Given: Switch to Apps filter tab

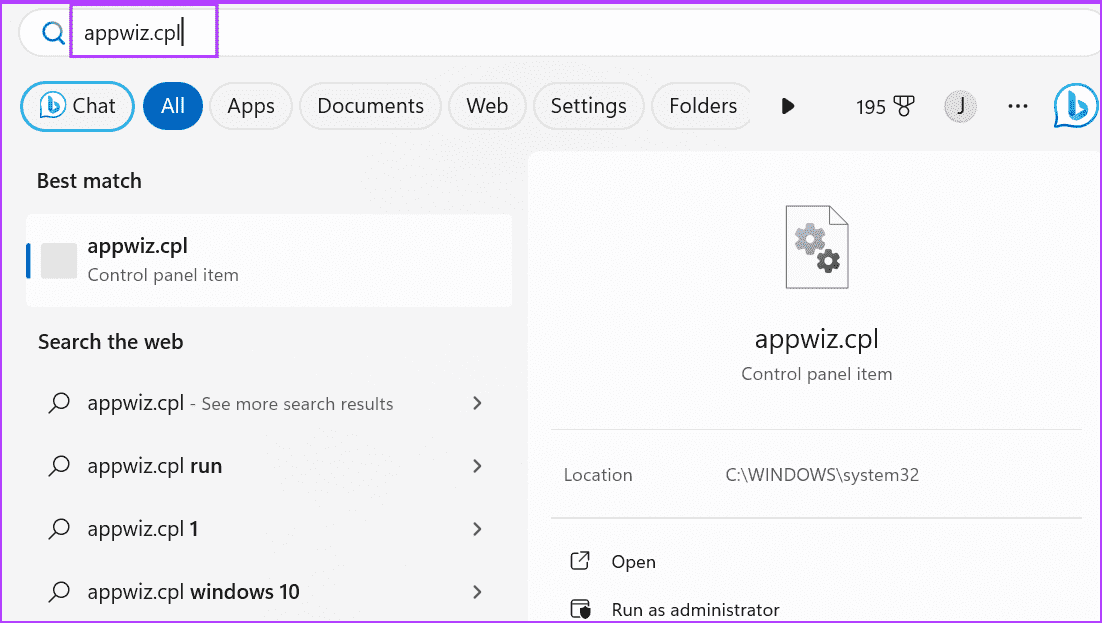Looking at the screenshot, I should (251, 106).
